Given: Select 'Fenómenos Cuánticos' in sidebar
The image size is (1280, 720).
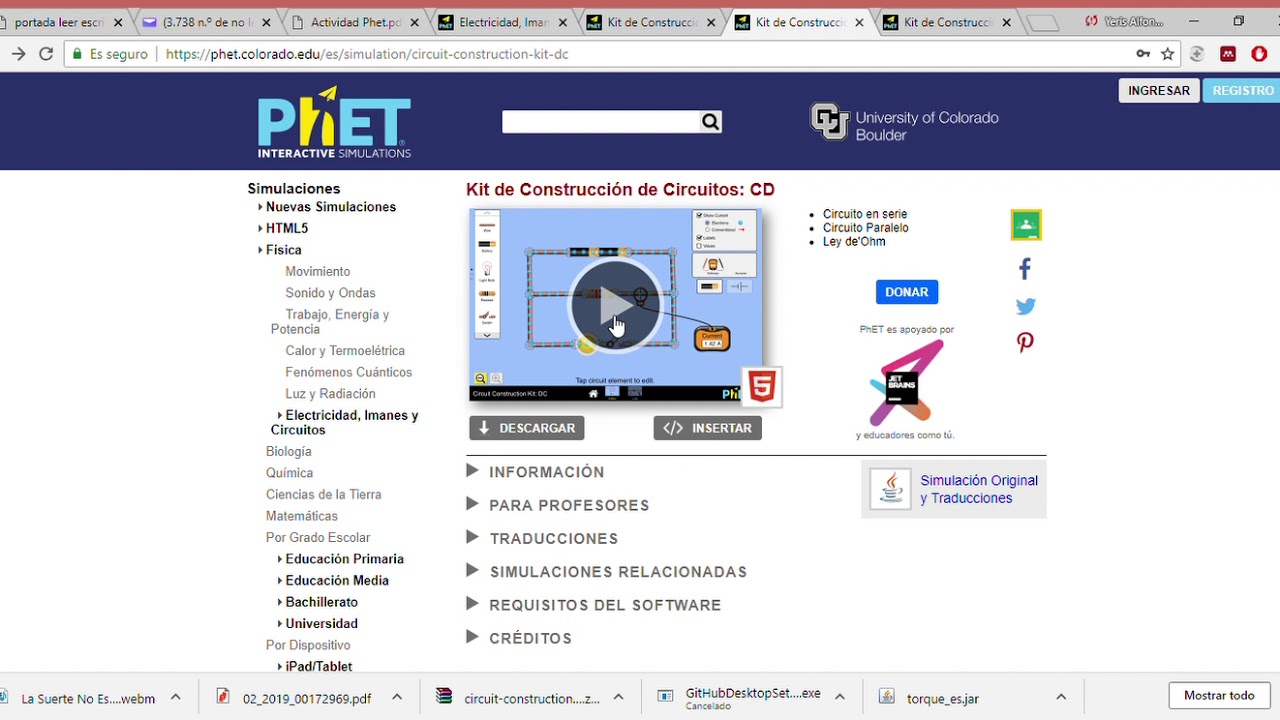Looking at the screenshot, I should click(348, 372).
